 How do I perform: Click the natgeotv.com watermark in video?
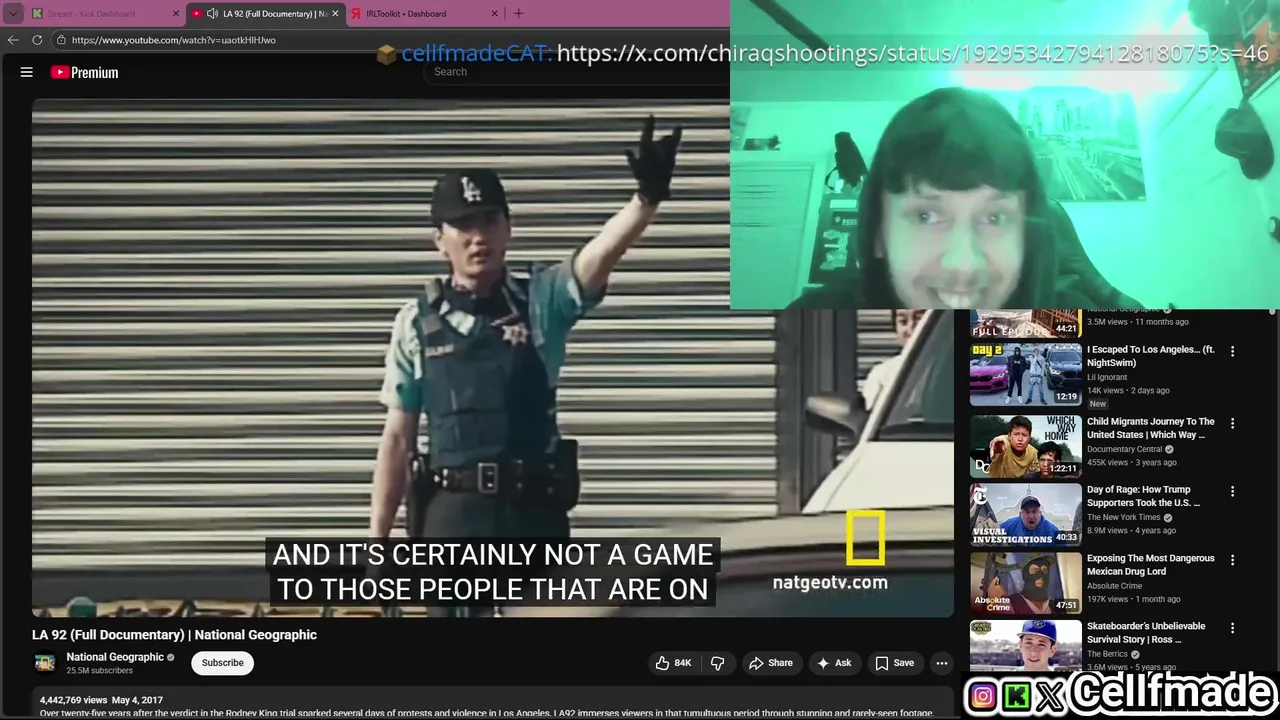pos(830,582)
